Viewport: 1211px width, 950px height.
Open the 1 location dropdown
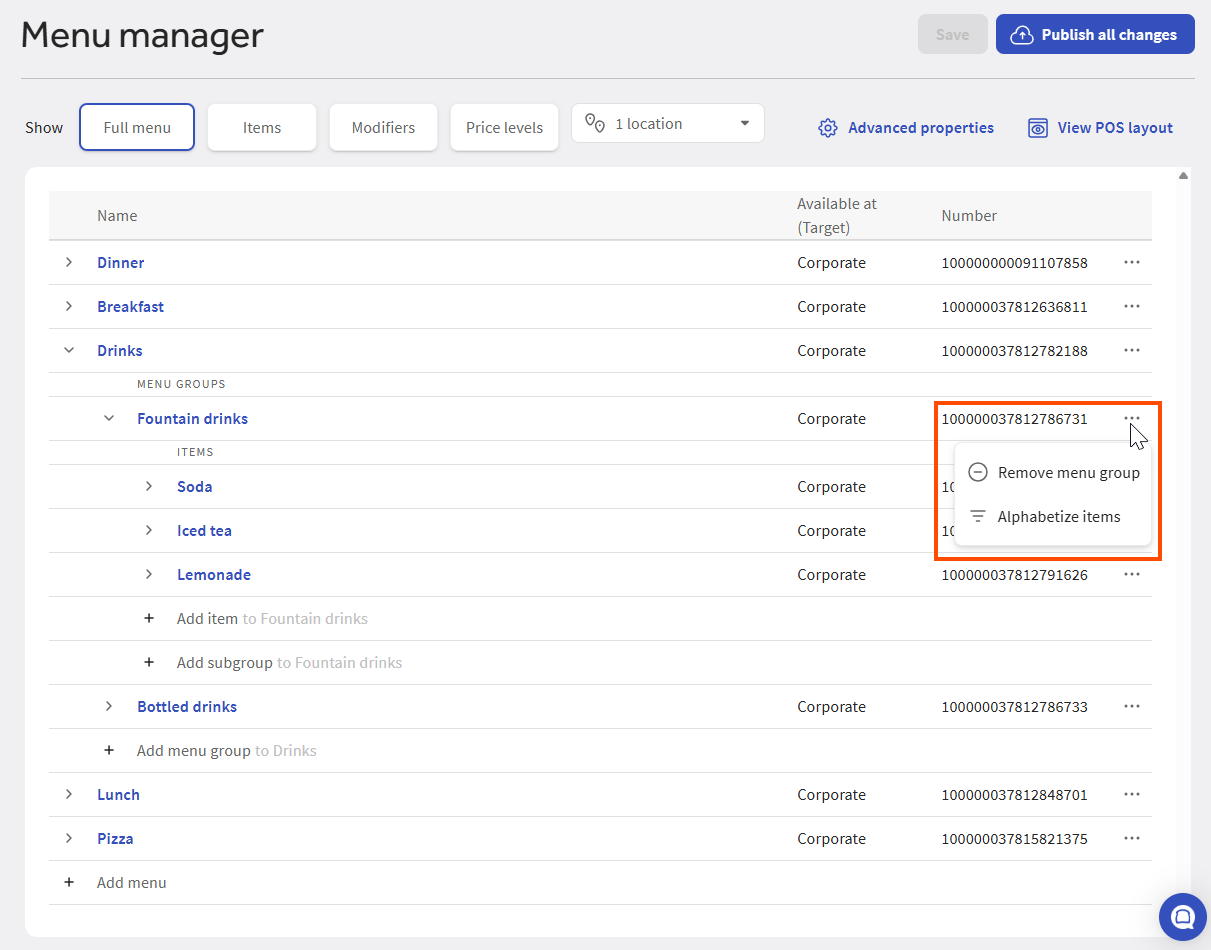coord(667,124)
